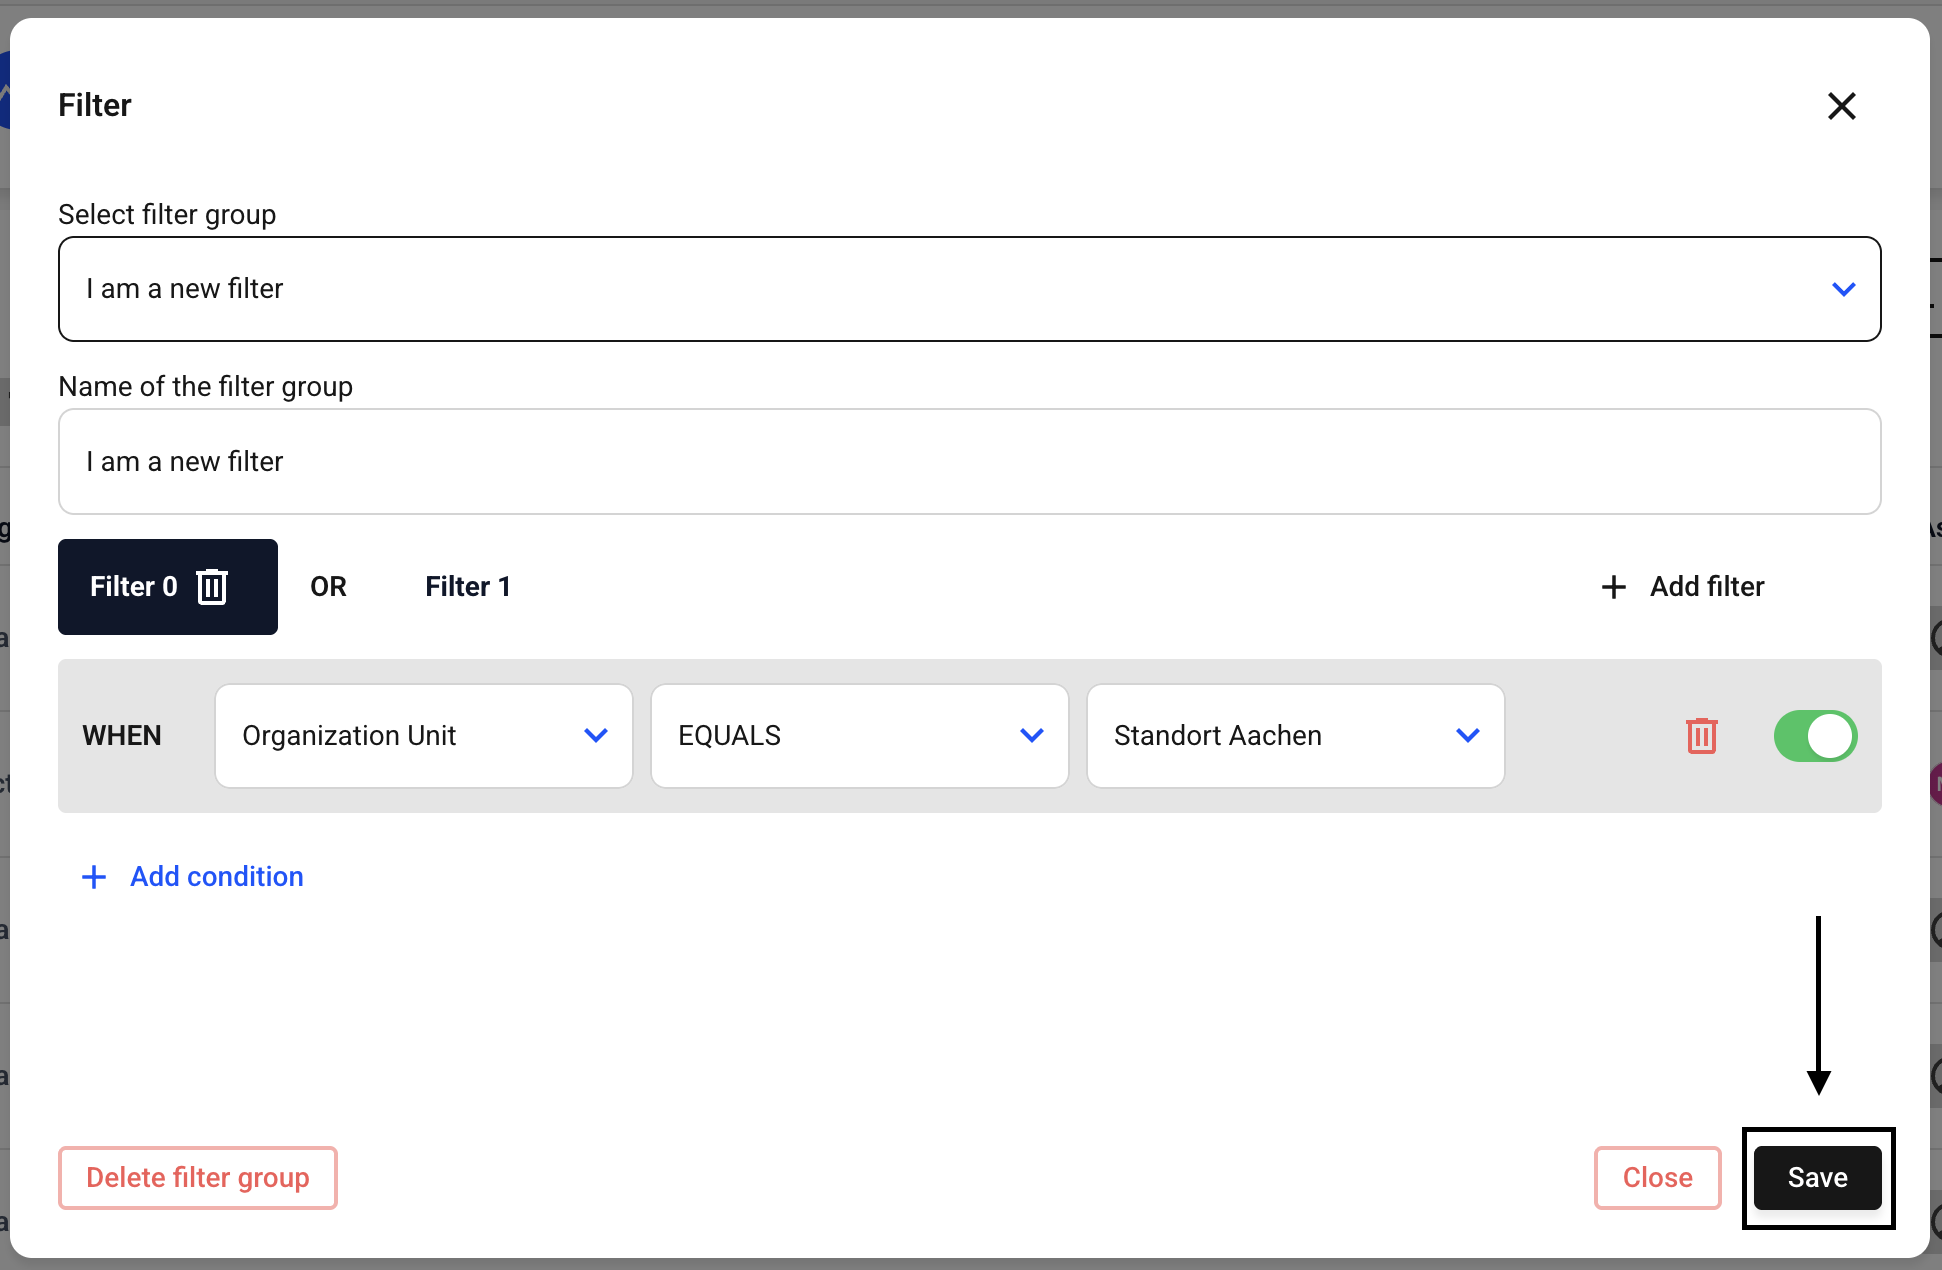Viewport: 1942px width, 1270px height.
Task: Expand the EQUALS operator dropdown
Action: [858, 736]
